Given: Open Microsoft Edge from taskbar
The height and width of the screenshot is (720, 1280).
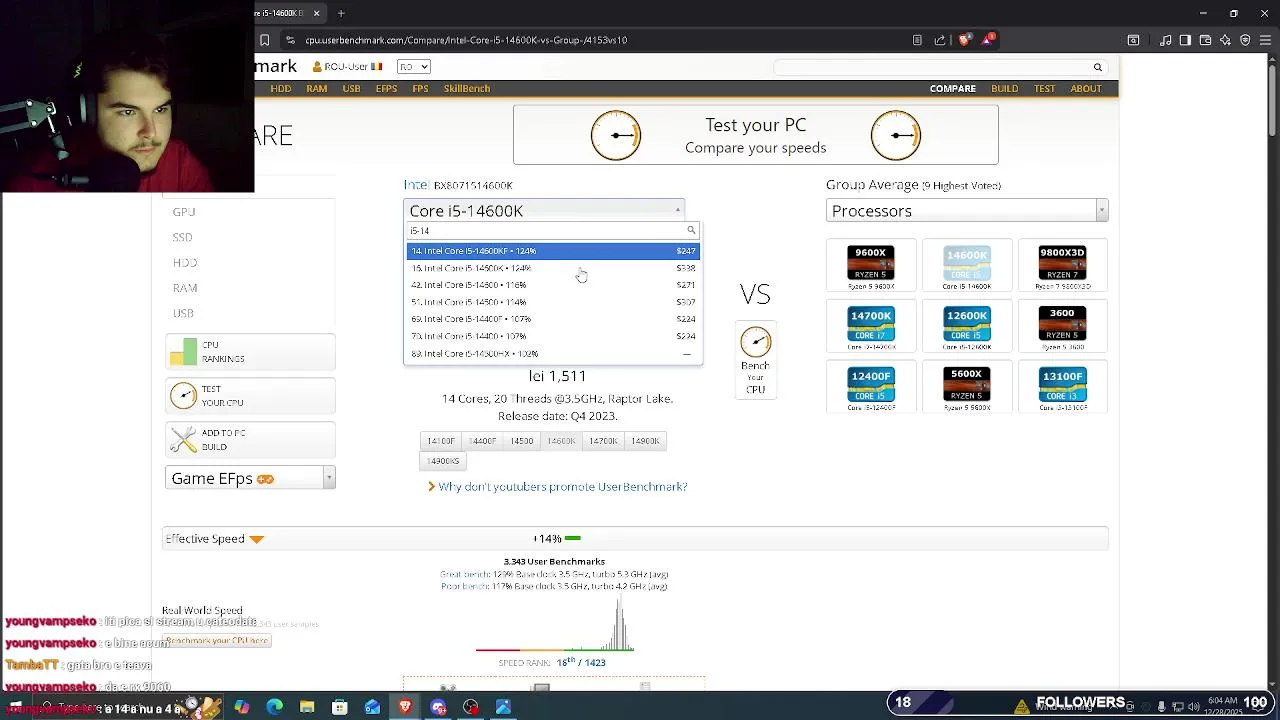Looking at the screenshot, I should [x=275, y=707].
